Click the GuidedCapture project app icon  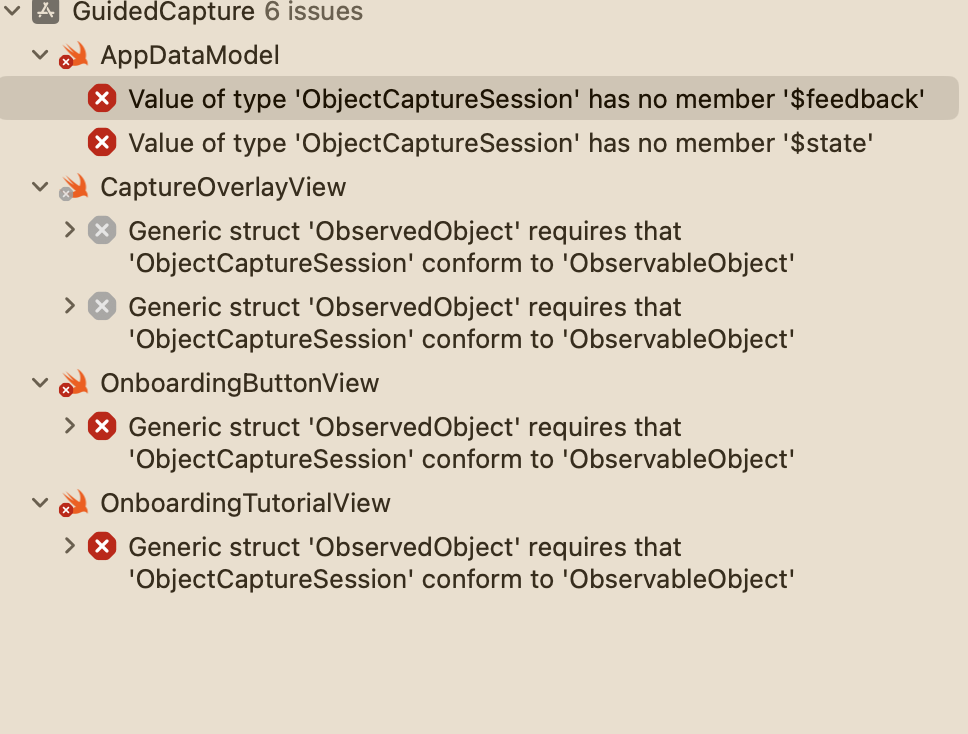tap(46, 10)
